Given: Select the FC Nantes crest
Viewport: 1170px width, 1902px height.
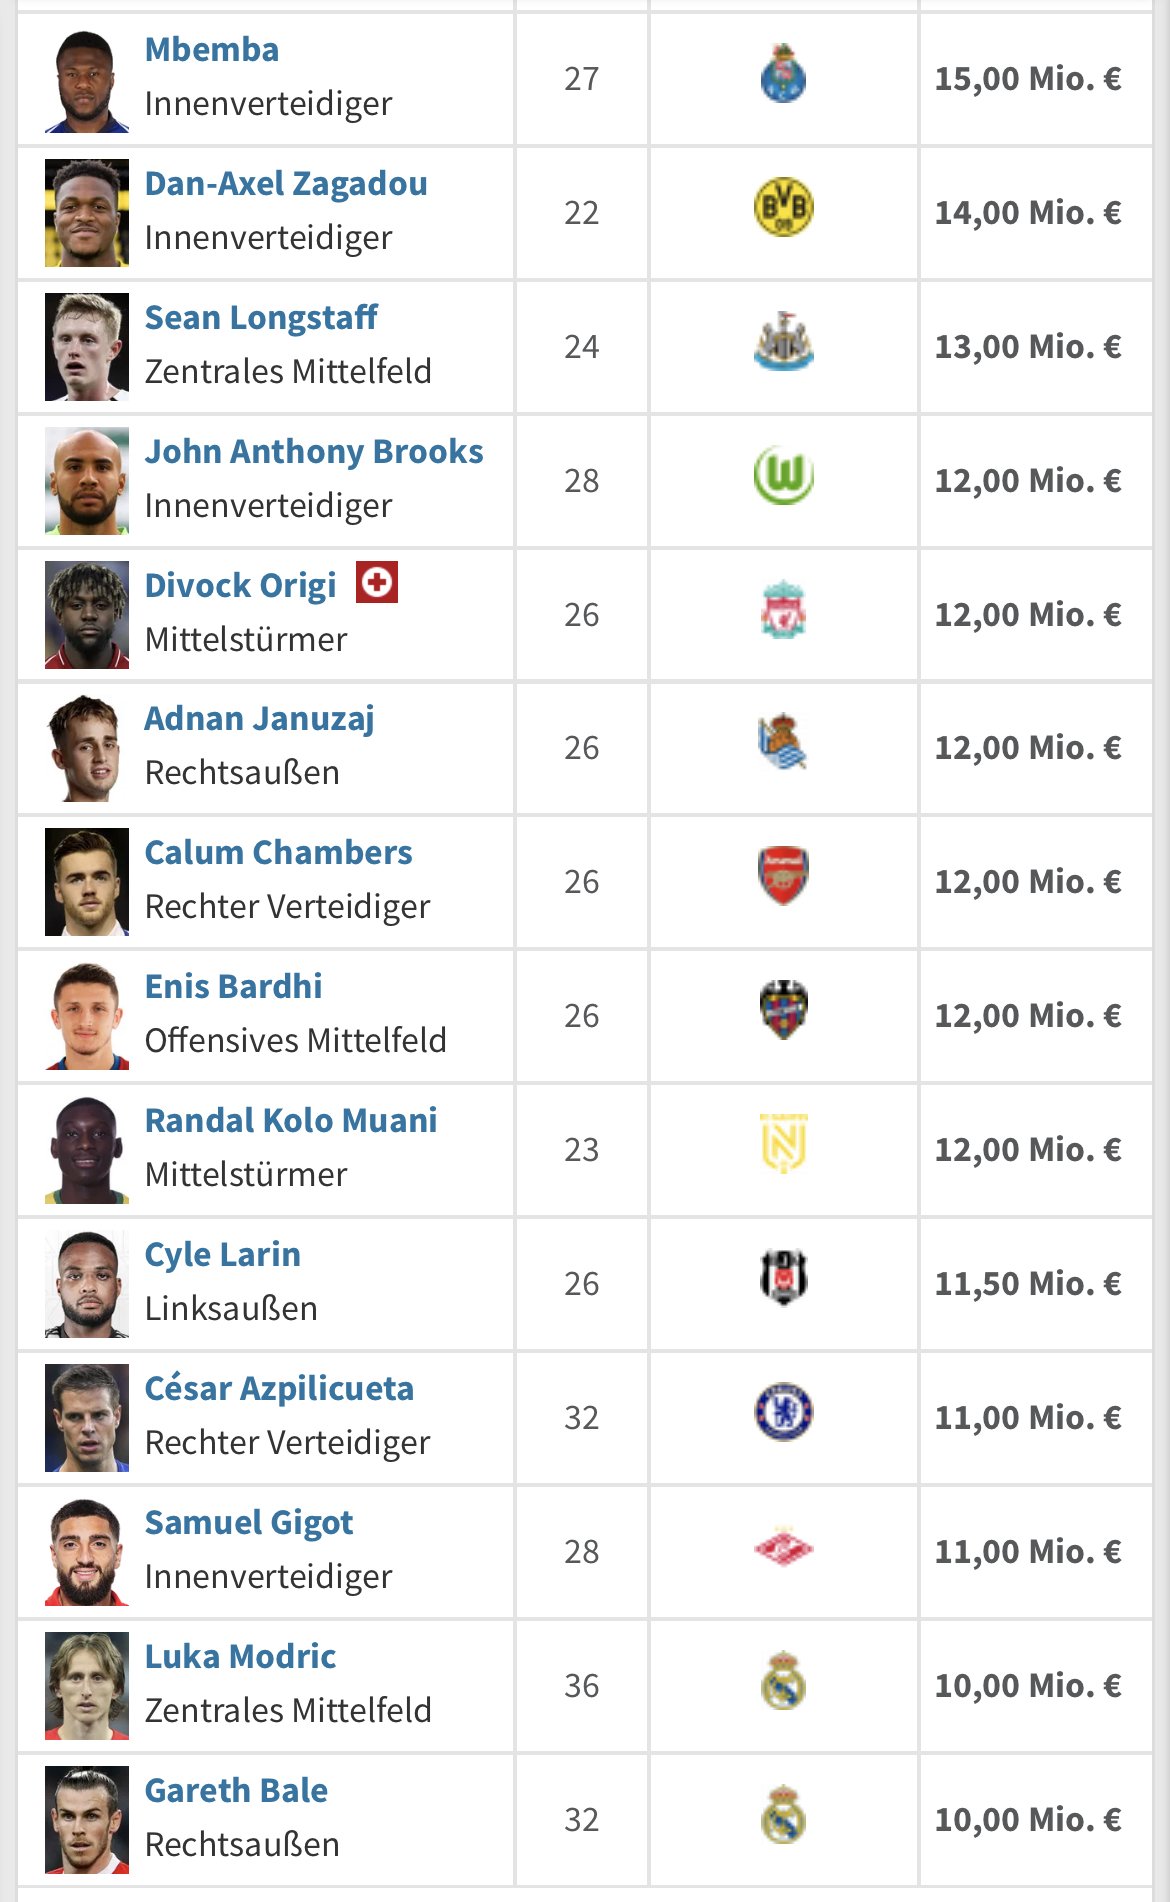Looking at the screenshot, I should click(783, 1144).
